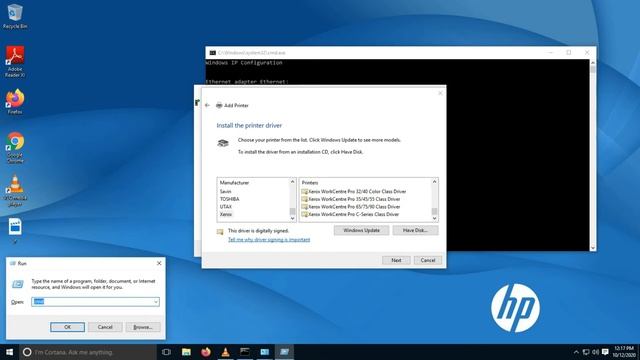This screenshot has width=640, height=360.
Task: Switch to the Run dialog taskbar item
Action: click(x=284, y=352)
